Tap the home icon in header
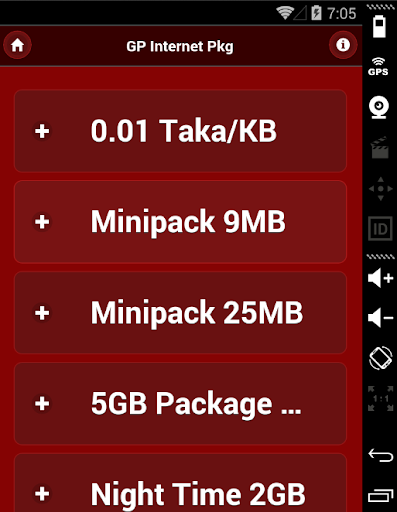 (x=17, y=45)
